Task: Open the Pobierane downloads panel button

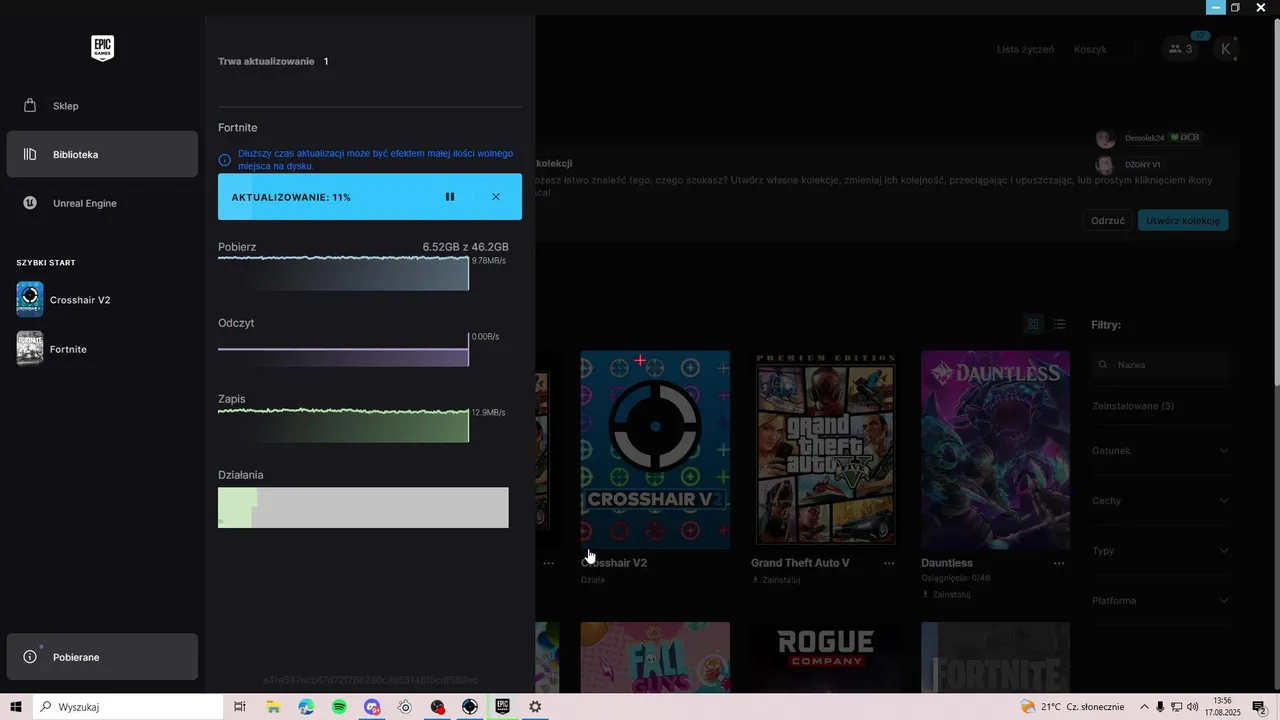Action: click(102, 657)
